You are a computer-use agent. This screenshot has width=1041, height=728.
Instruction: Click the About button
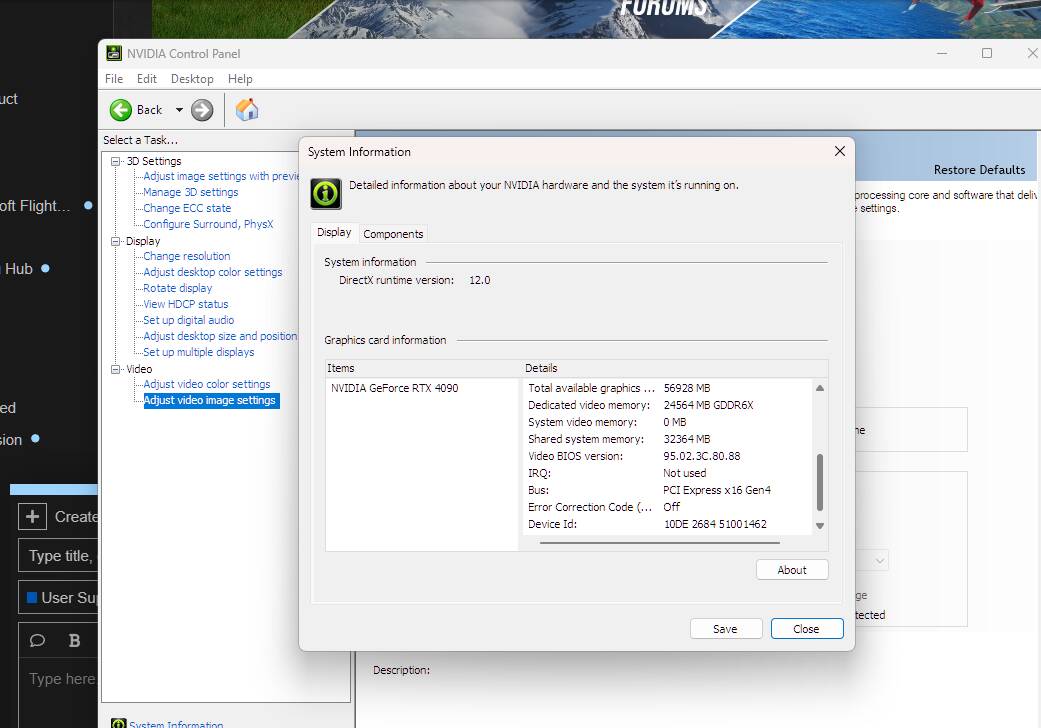(x=791, y=569)
